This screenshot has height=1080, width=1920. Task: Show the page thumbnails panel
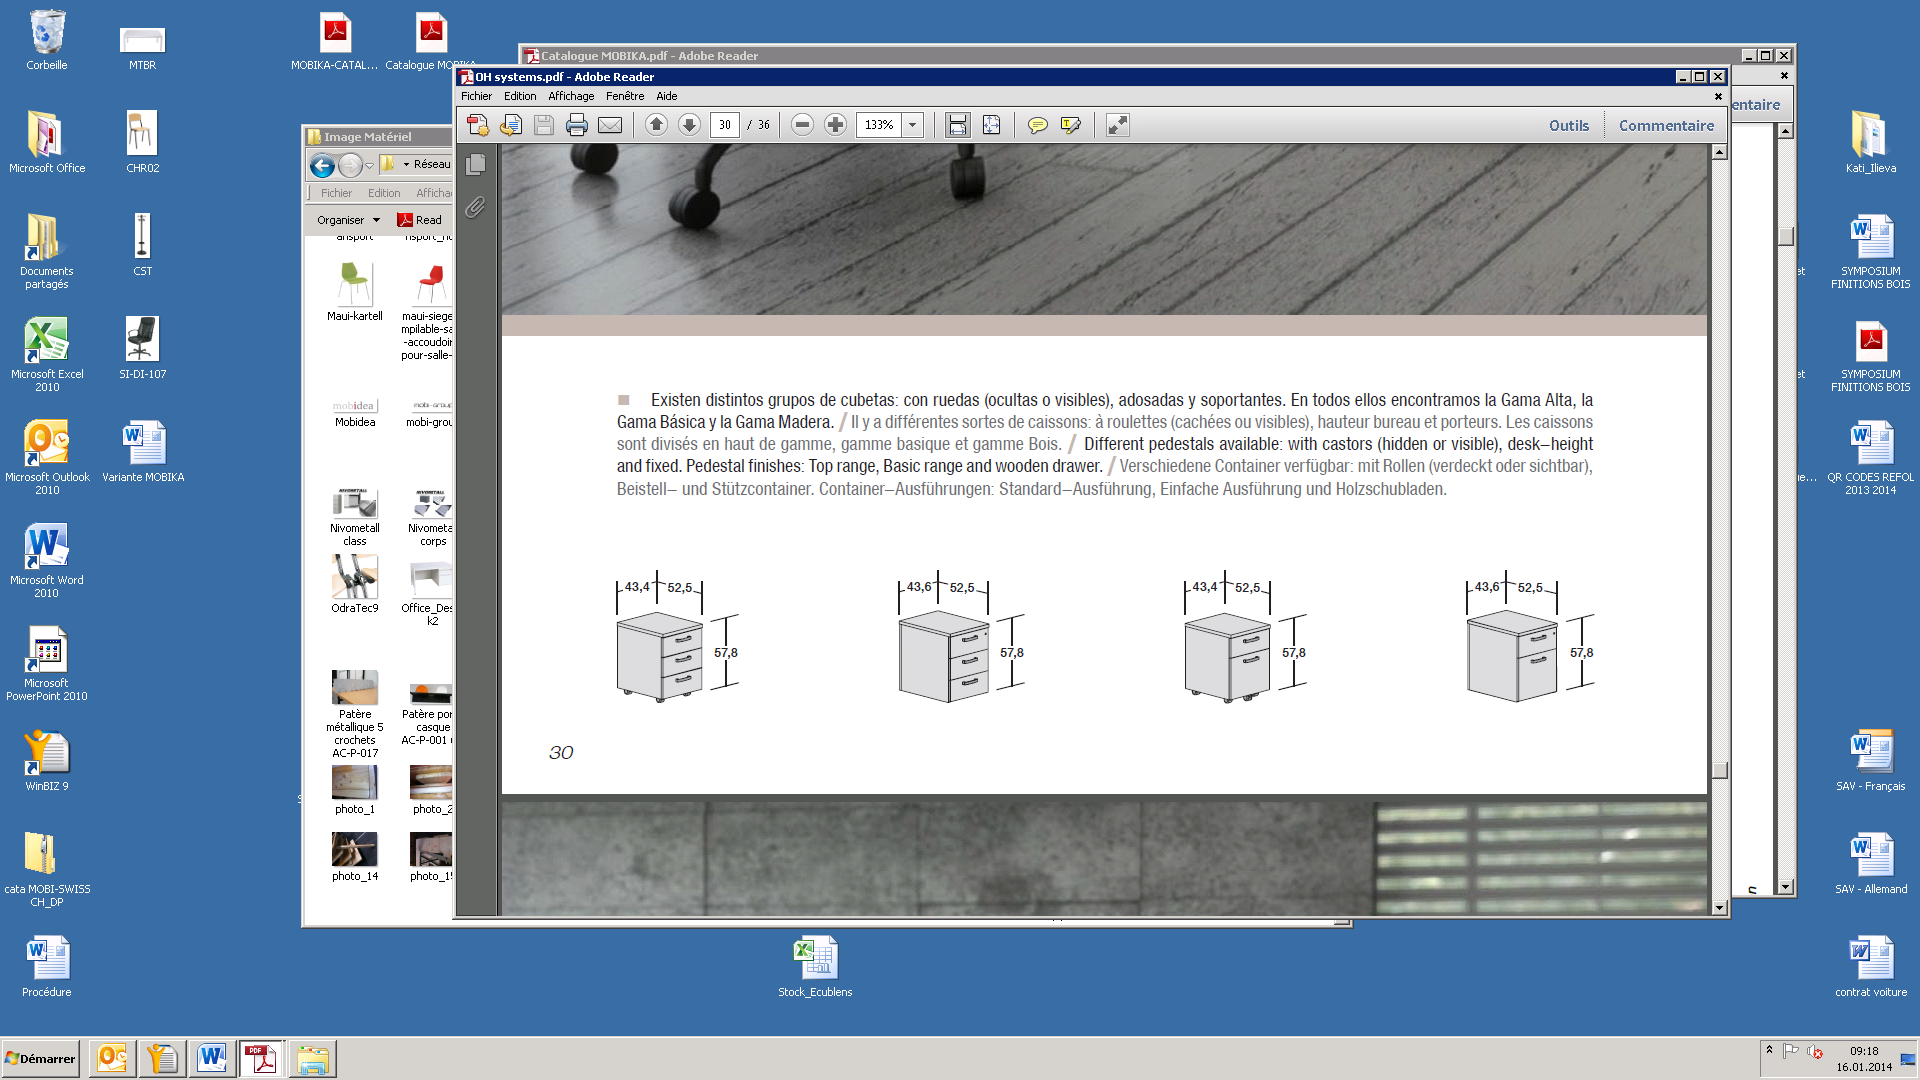point(476,164)
